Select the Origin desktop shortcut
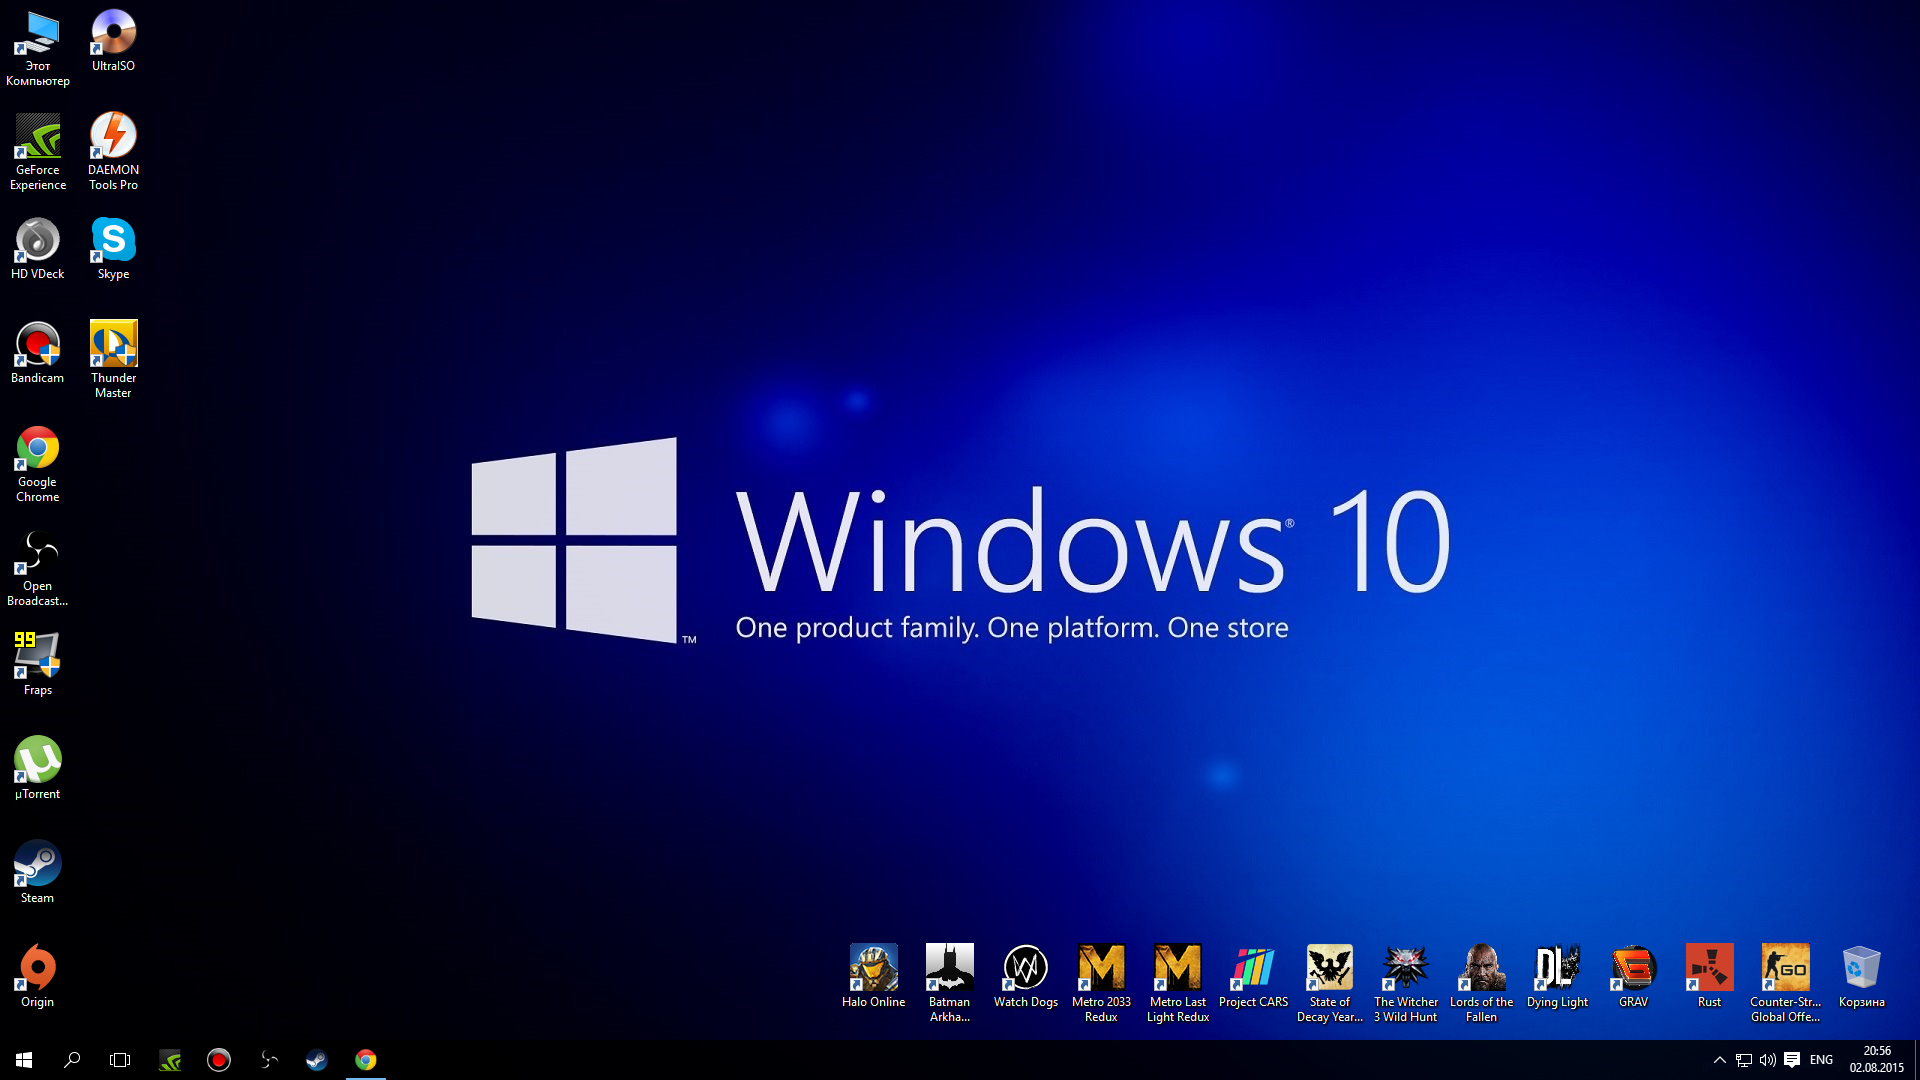The image size is (1920, 1080). coord(38,976)
